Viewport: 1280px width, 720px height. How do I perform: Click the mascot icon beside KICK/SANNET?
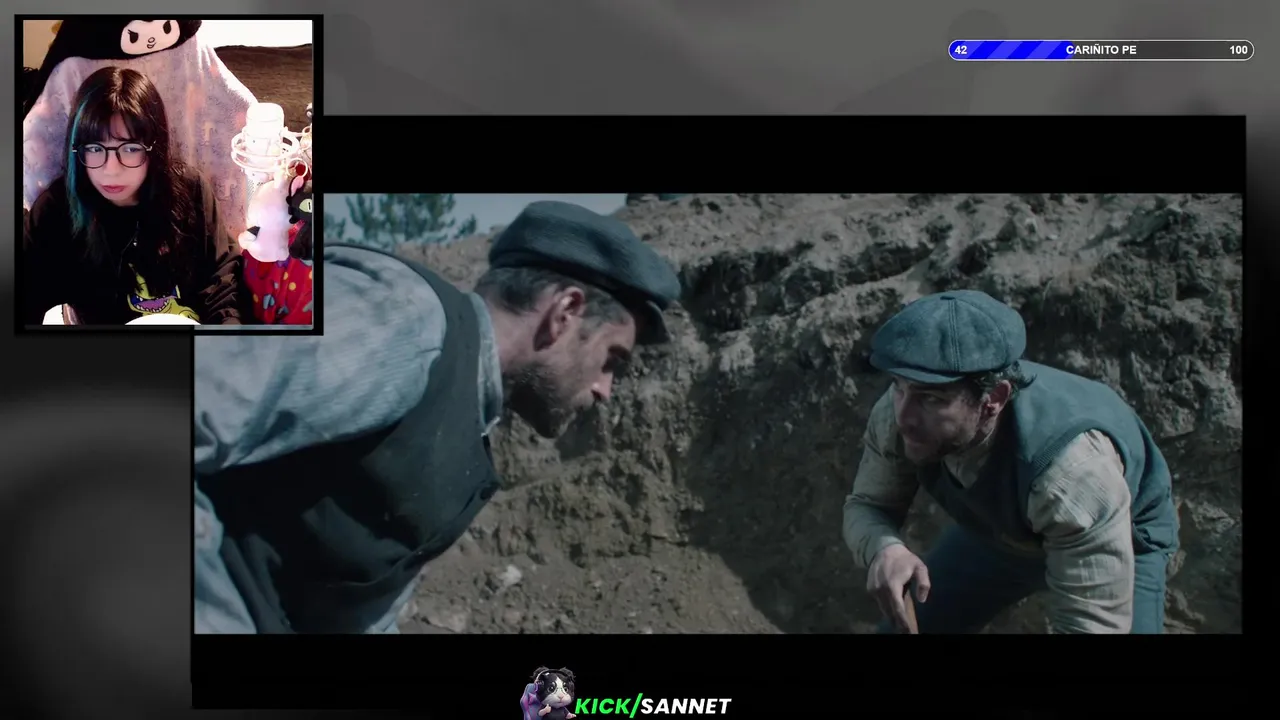[x=547, y=693]
